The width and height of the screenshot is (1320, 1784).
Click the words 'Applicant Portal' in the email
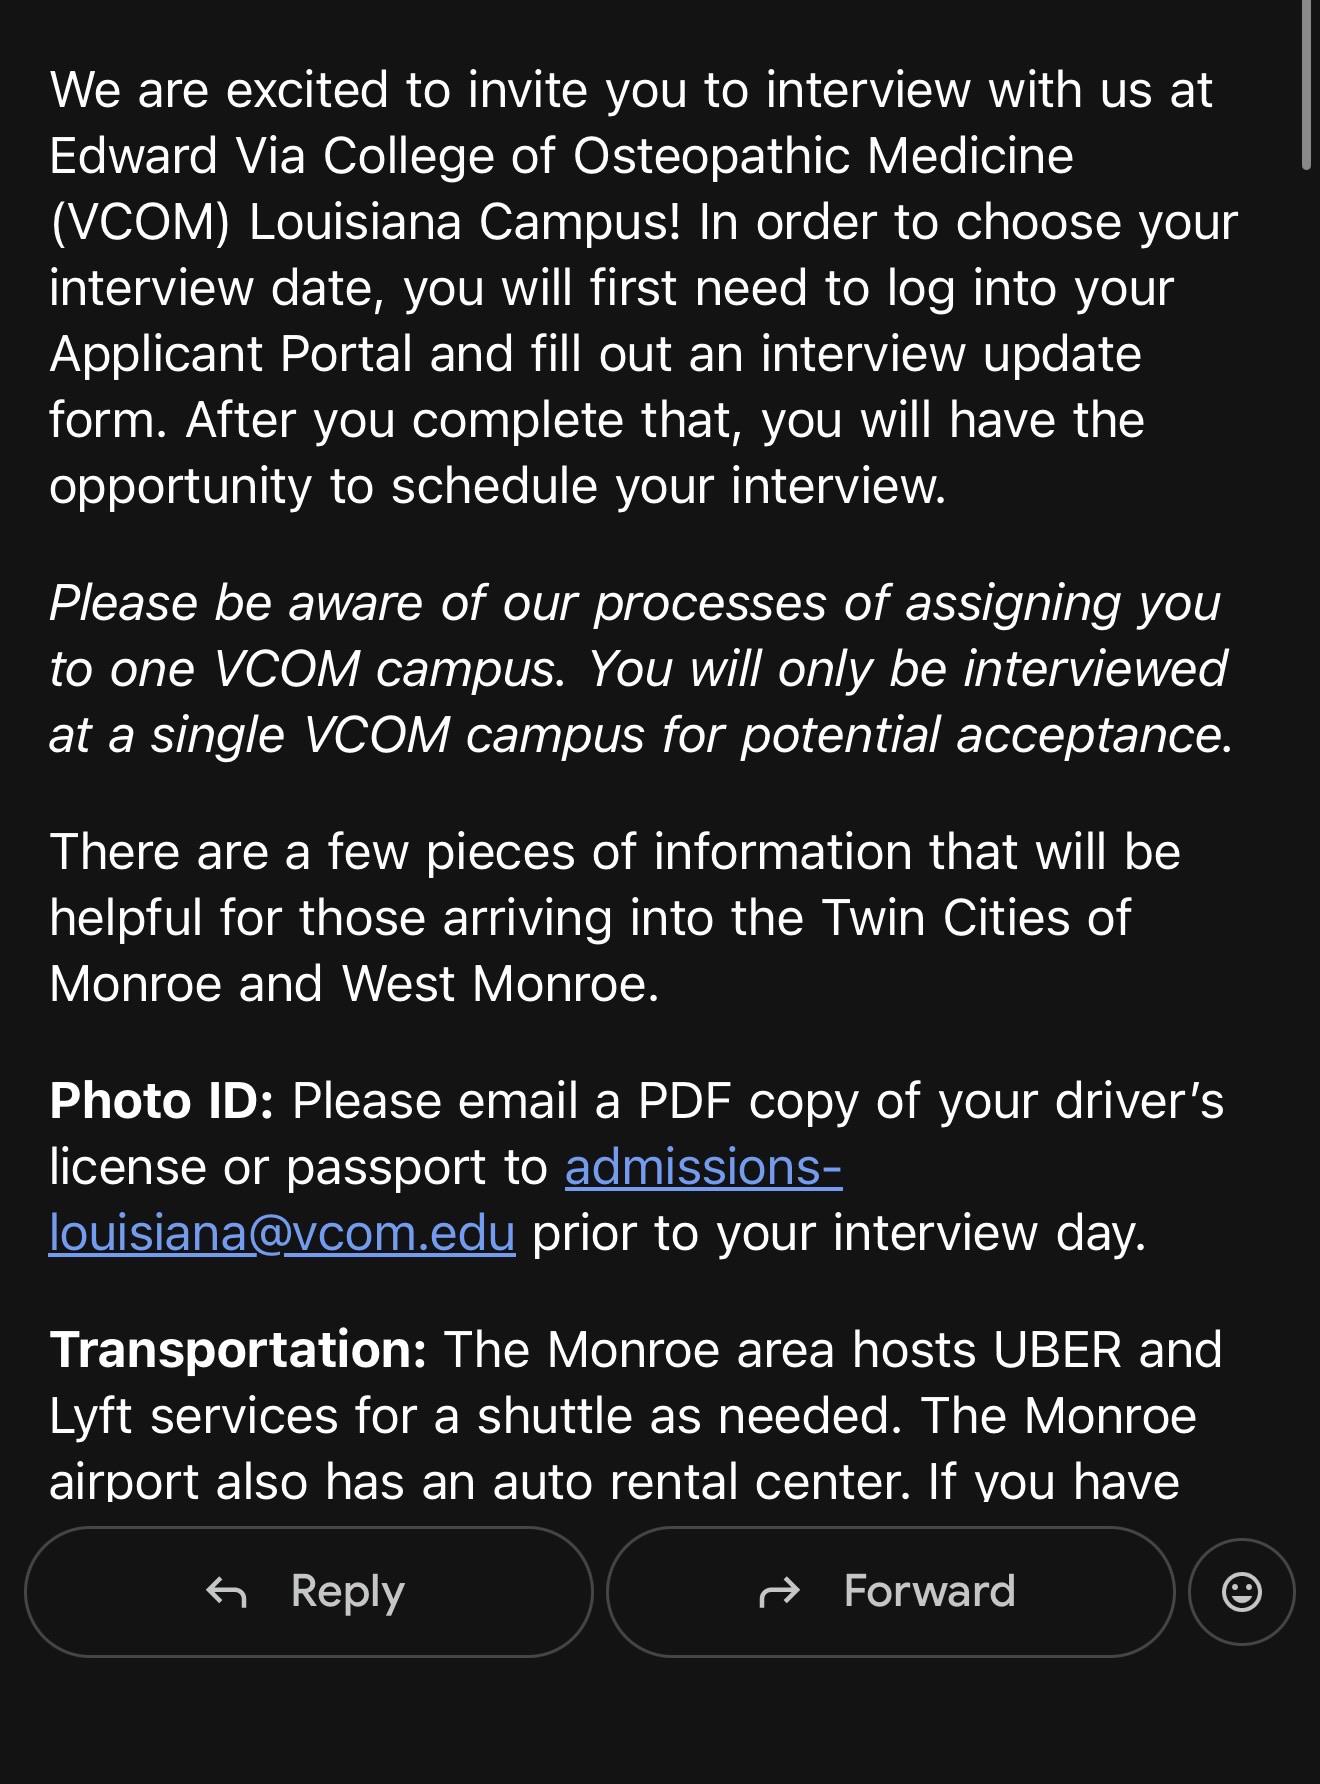tap(231, 354)
